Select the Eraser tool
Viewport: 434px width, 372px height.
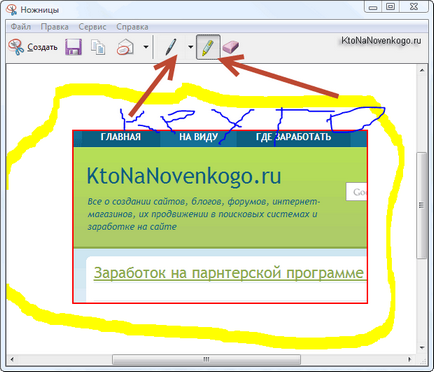[230, 47]
